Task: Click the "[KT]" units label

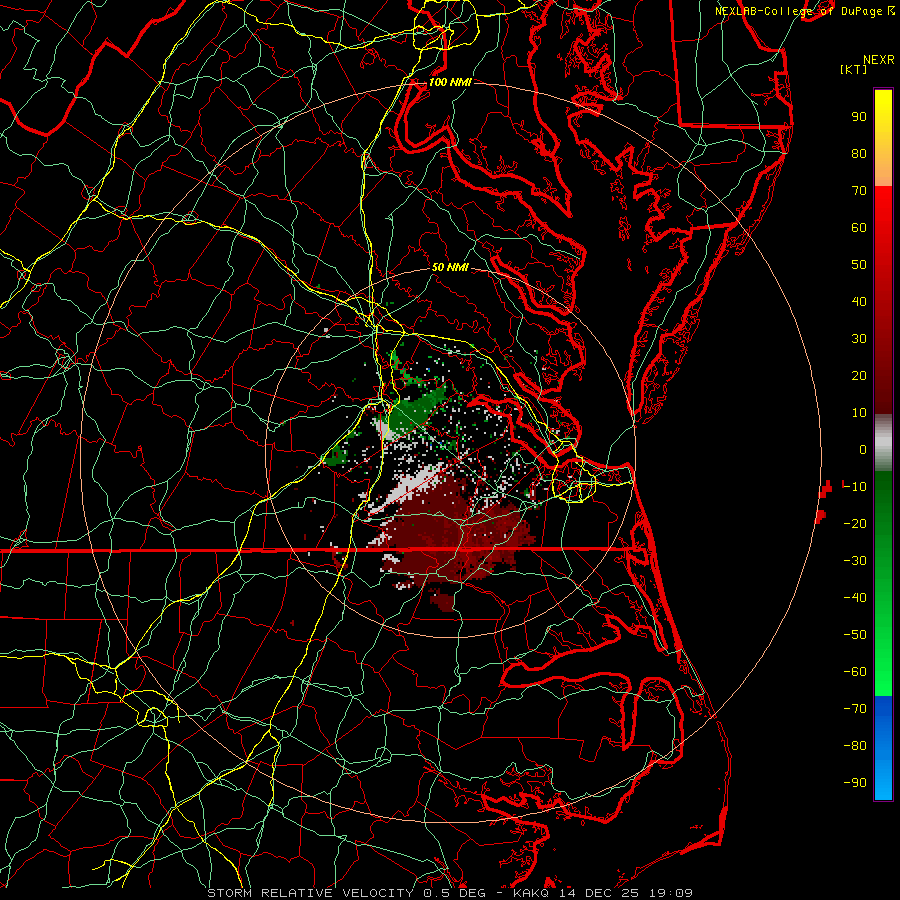Action: 853,69
